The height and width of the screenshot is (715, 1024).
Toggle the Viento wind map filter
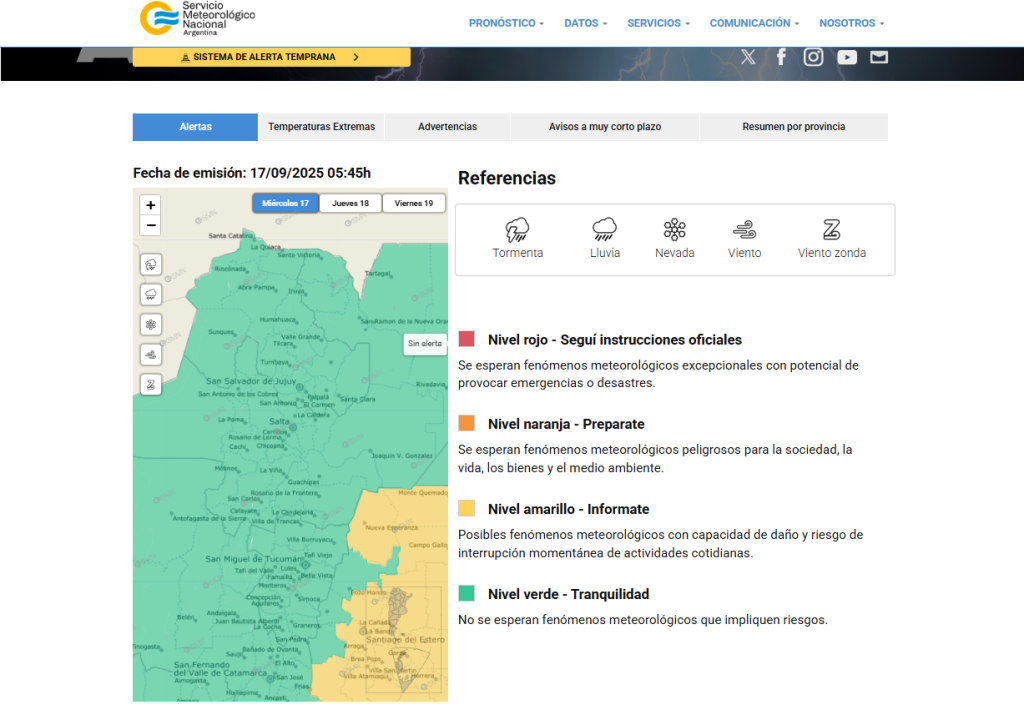(151, 354)
